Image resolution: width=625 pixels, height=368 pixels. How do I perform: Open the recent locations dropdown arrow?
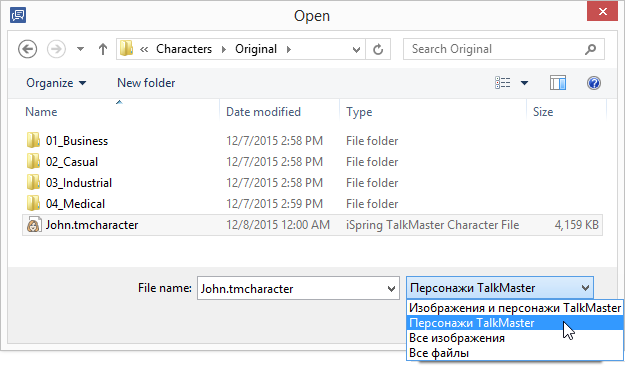tap(81, 49)
